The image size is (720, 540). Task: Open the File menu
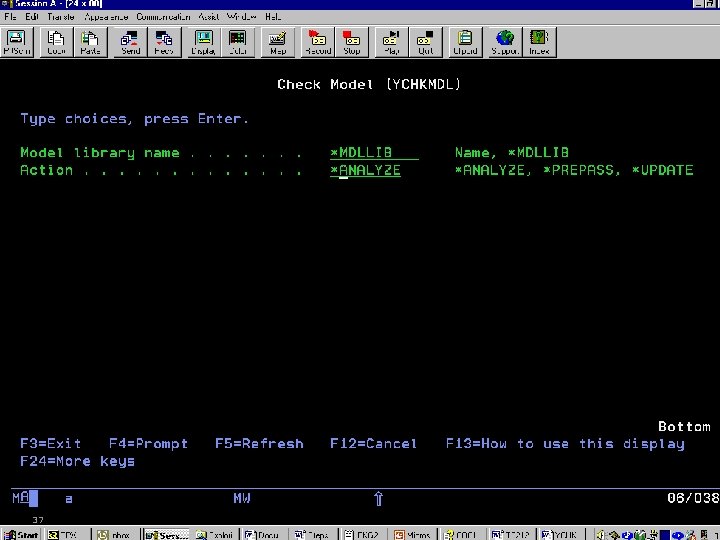coord(10,17)
